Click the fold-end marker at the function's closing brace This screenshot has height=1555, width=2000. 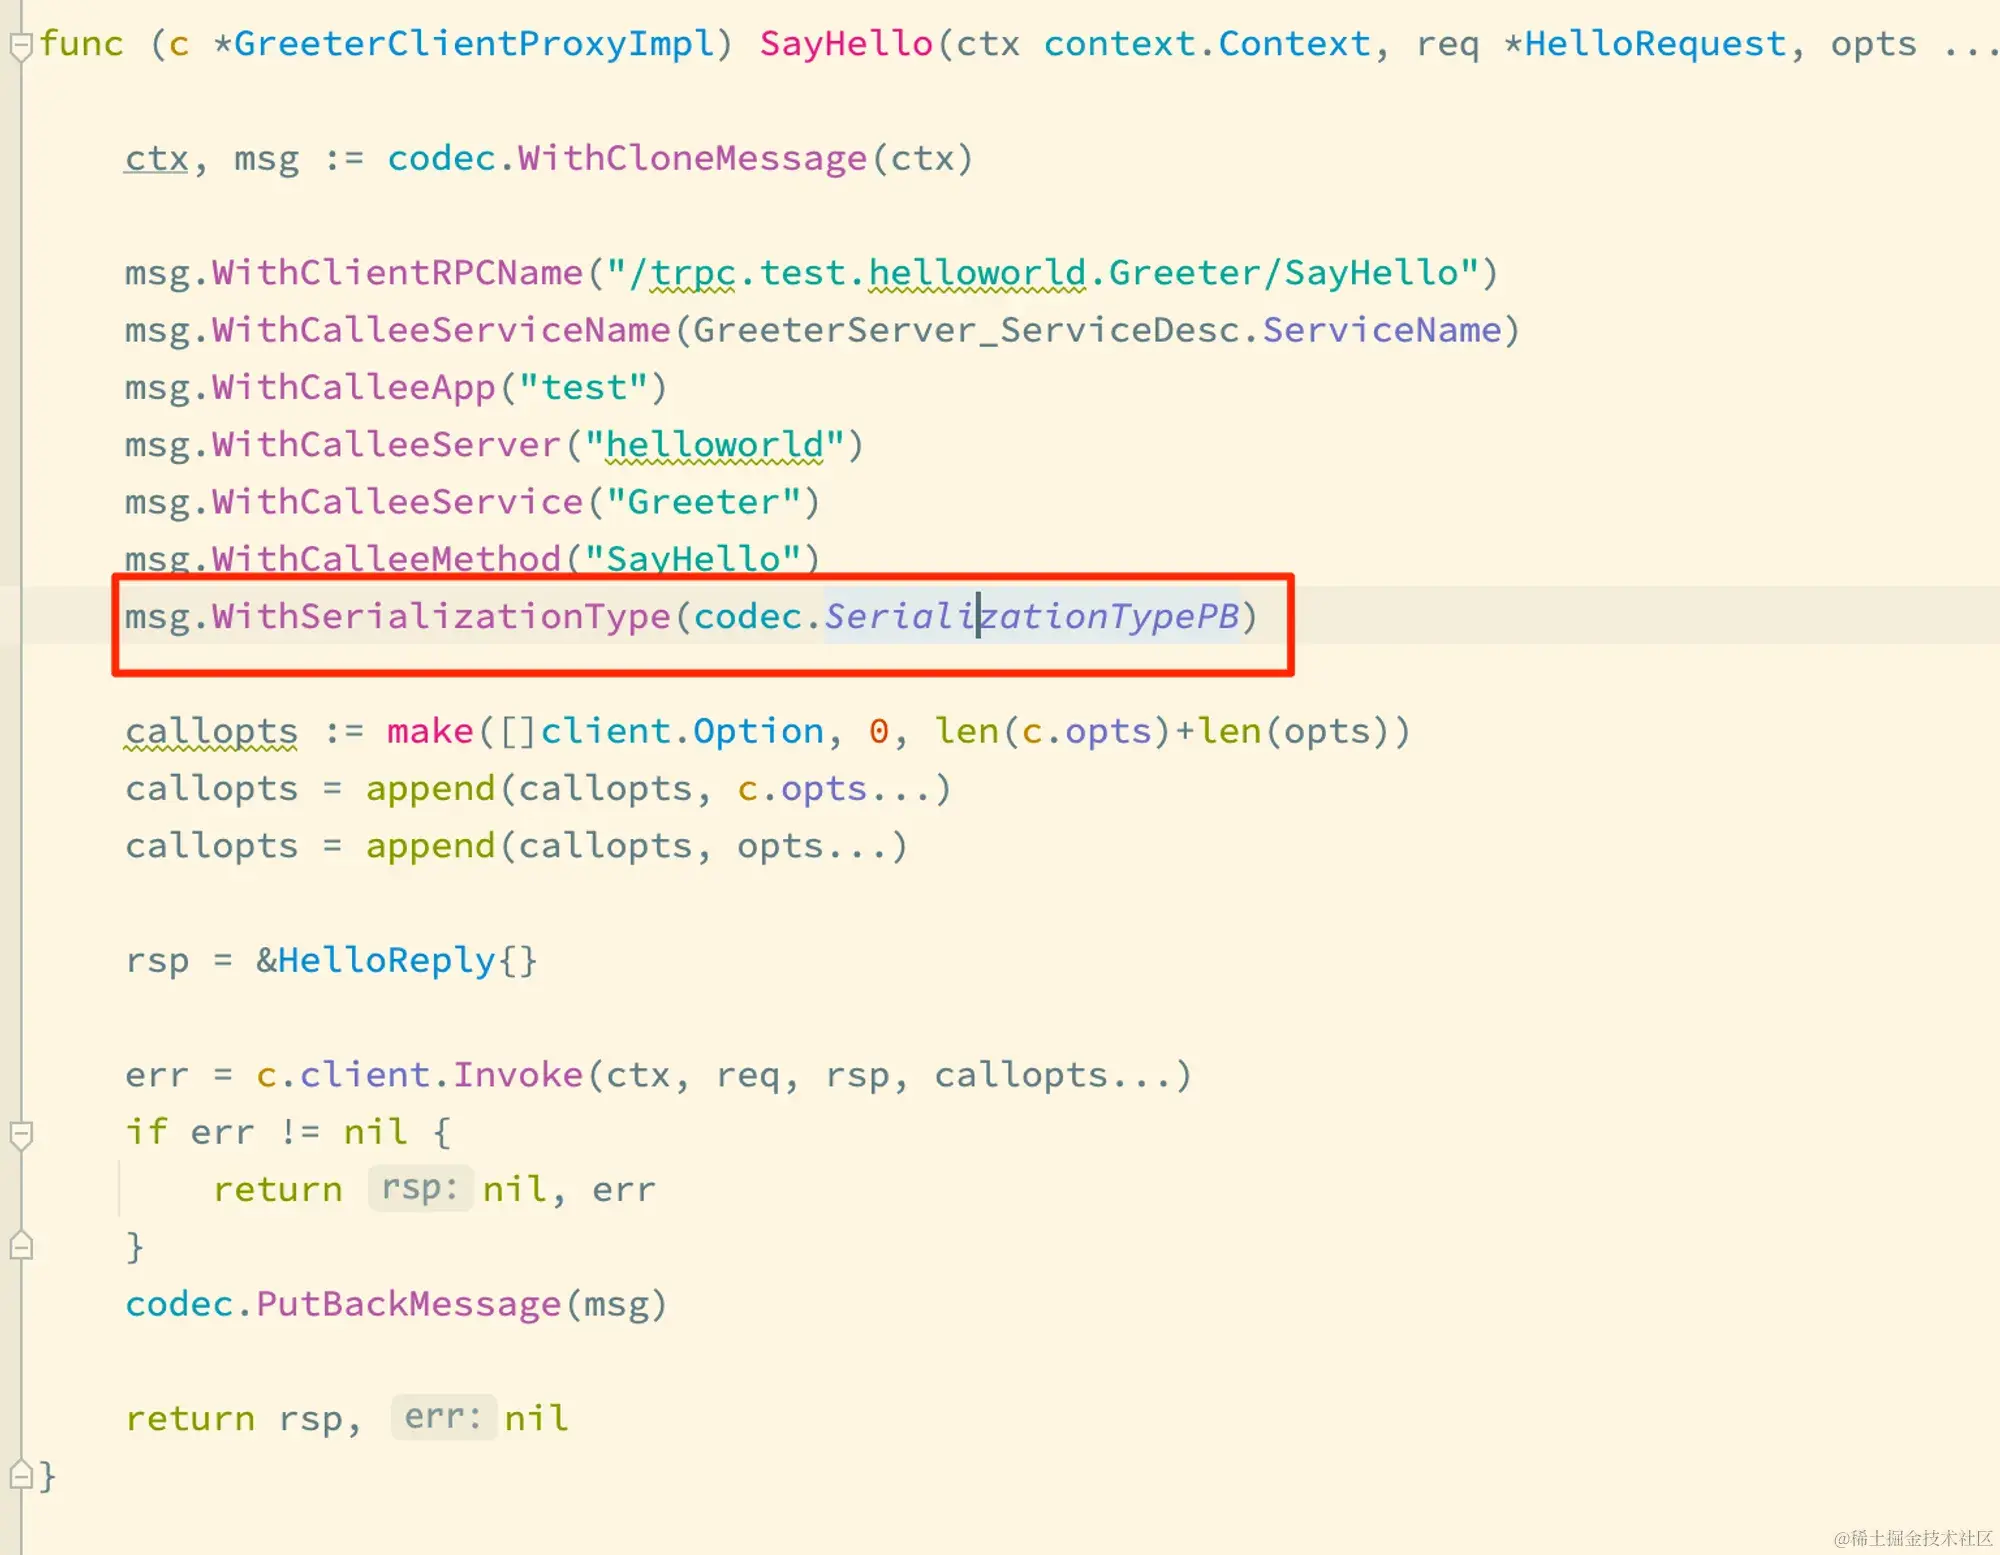[x=20, y=1474]
